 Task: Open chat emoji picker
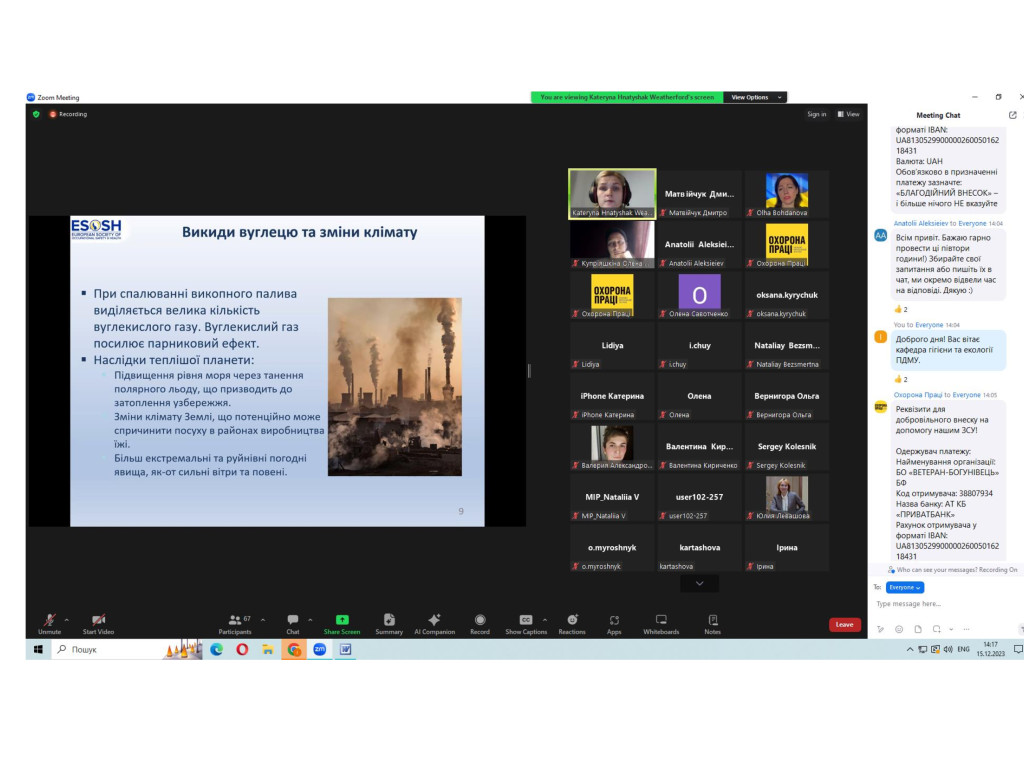click(899, 629)
